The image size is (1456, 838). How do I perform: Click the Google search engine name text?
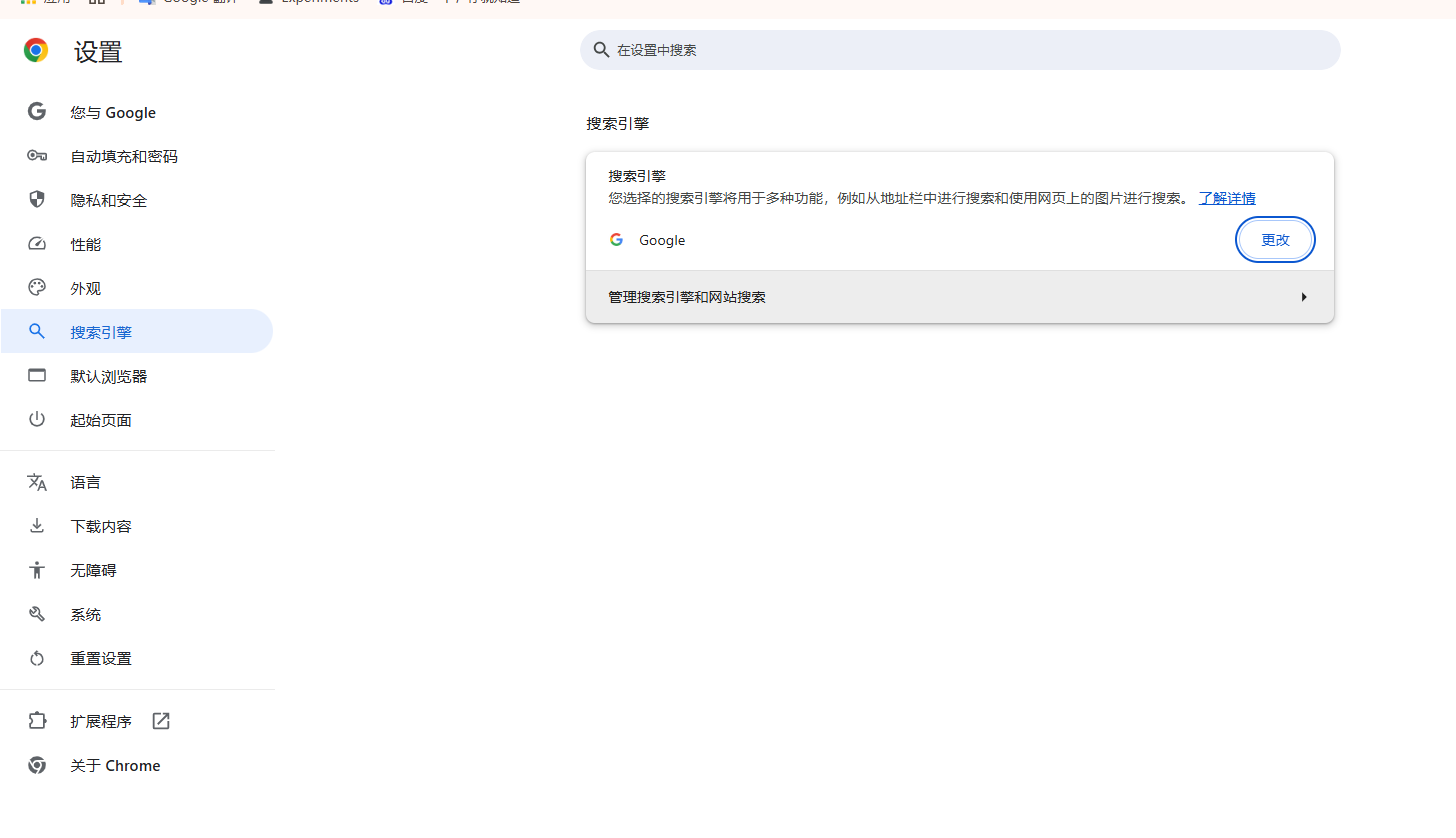(x=662, y=240)
